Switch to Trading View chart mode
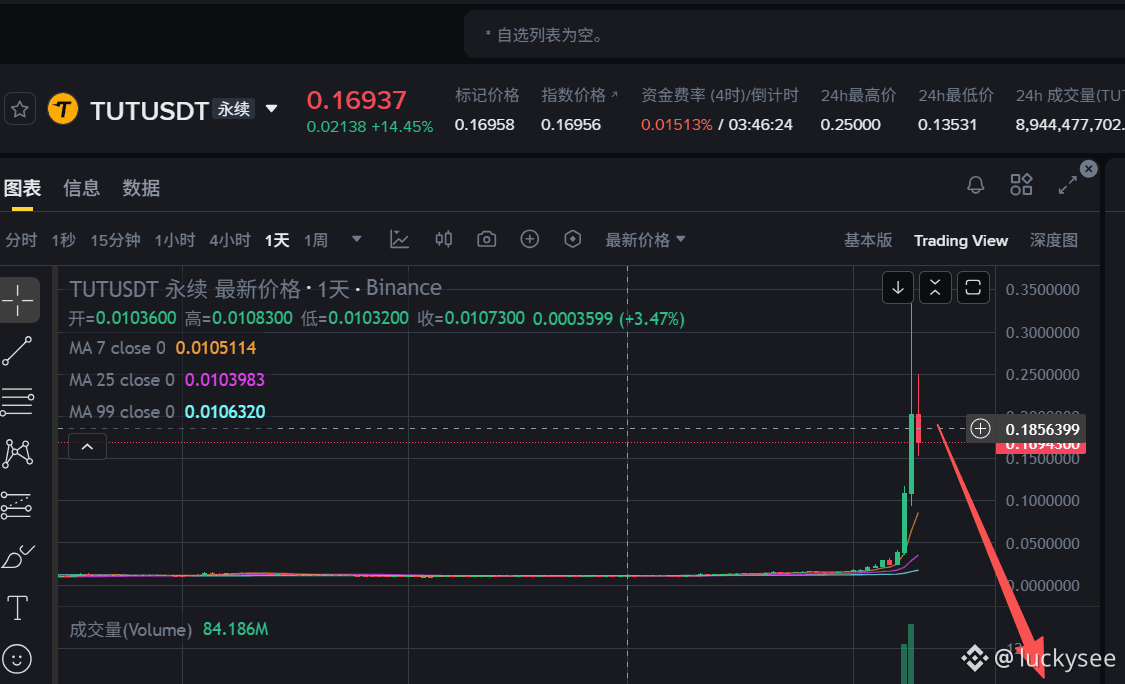The height and width of the screenshot is (684, 1125). coord(961,240)
